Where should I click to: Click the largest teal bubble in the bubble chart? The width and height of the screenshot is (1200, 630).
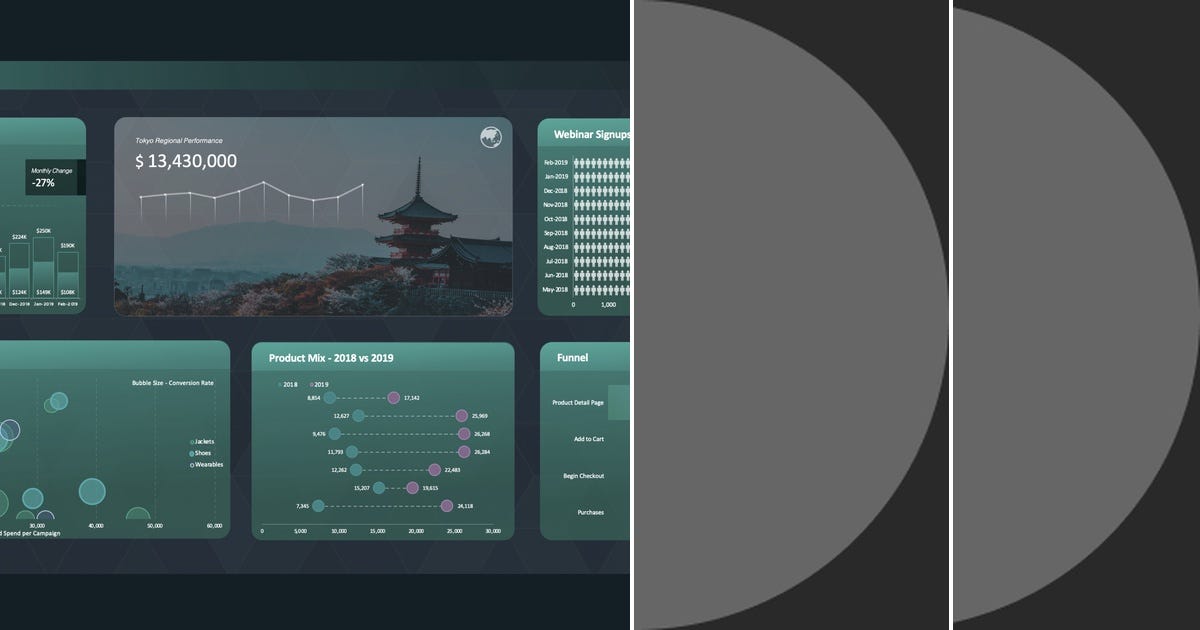[x=92, y=489]
